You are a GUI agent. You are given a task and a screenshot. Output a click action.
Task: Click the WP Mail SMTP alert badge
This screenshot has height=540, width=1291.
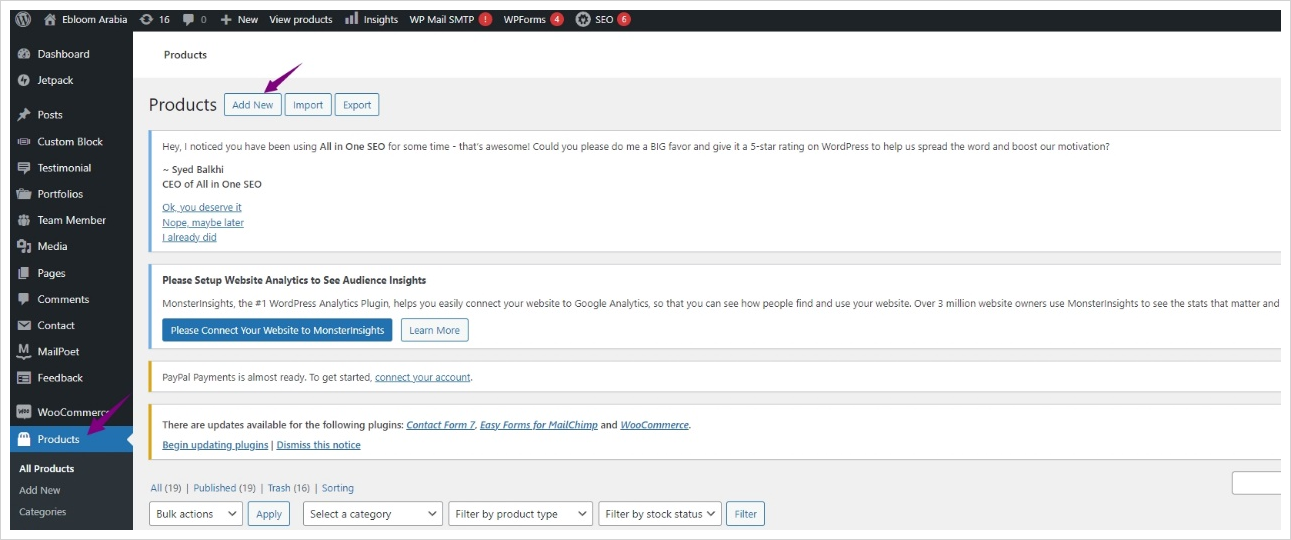point(485,19)
